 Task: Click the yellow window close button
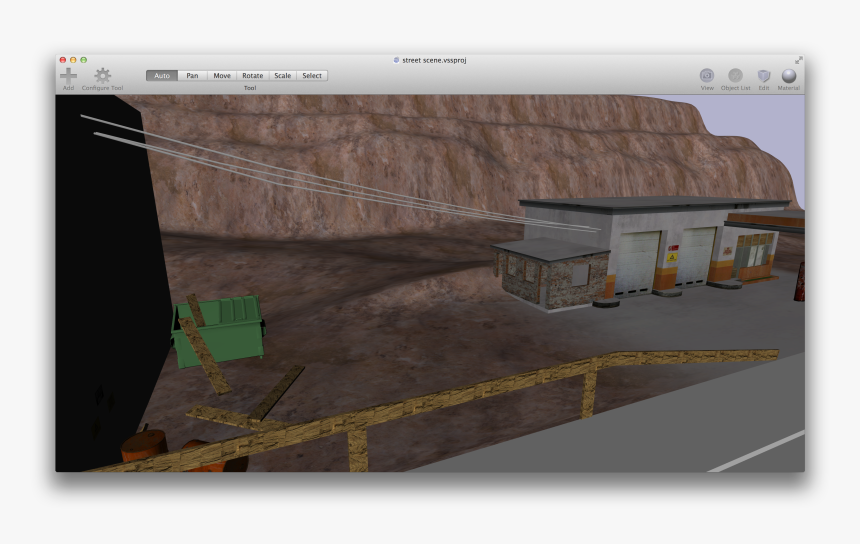[x=72, y=60]
